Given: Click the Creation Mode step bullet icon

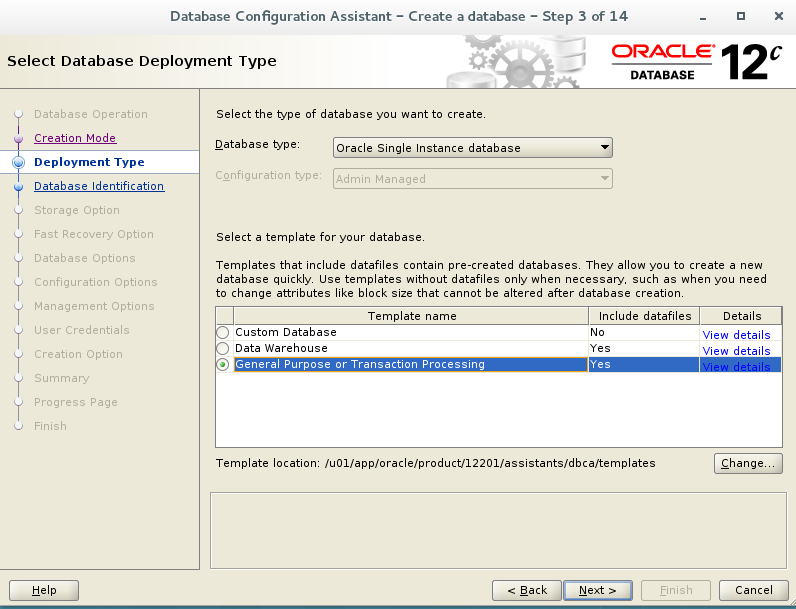Looking at the screenshot, I should click(19, 139).
